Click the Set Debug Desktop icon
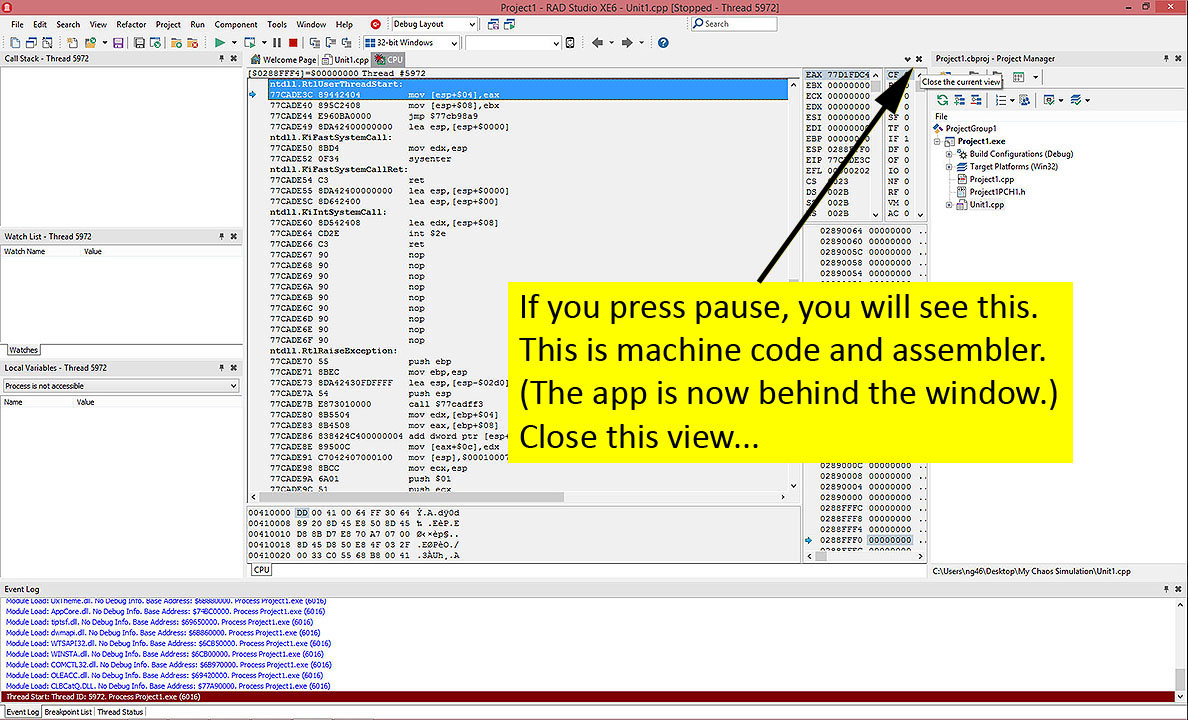This screenshot has width=1188, height=720. pos(509,24)
